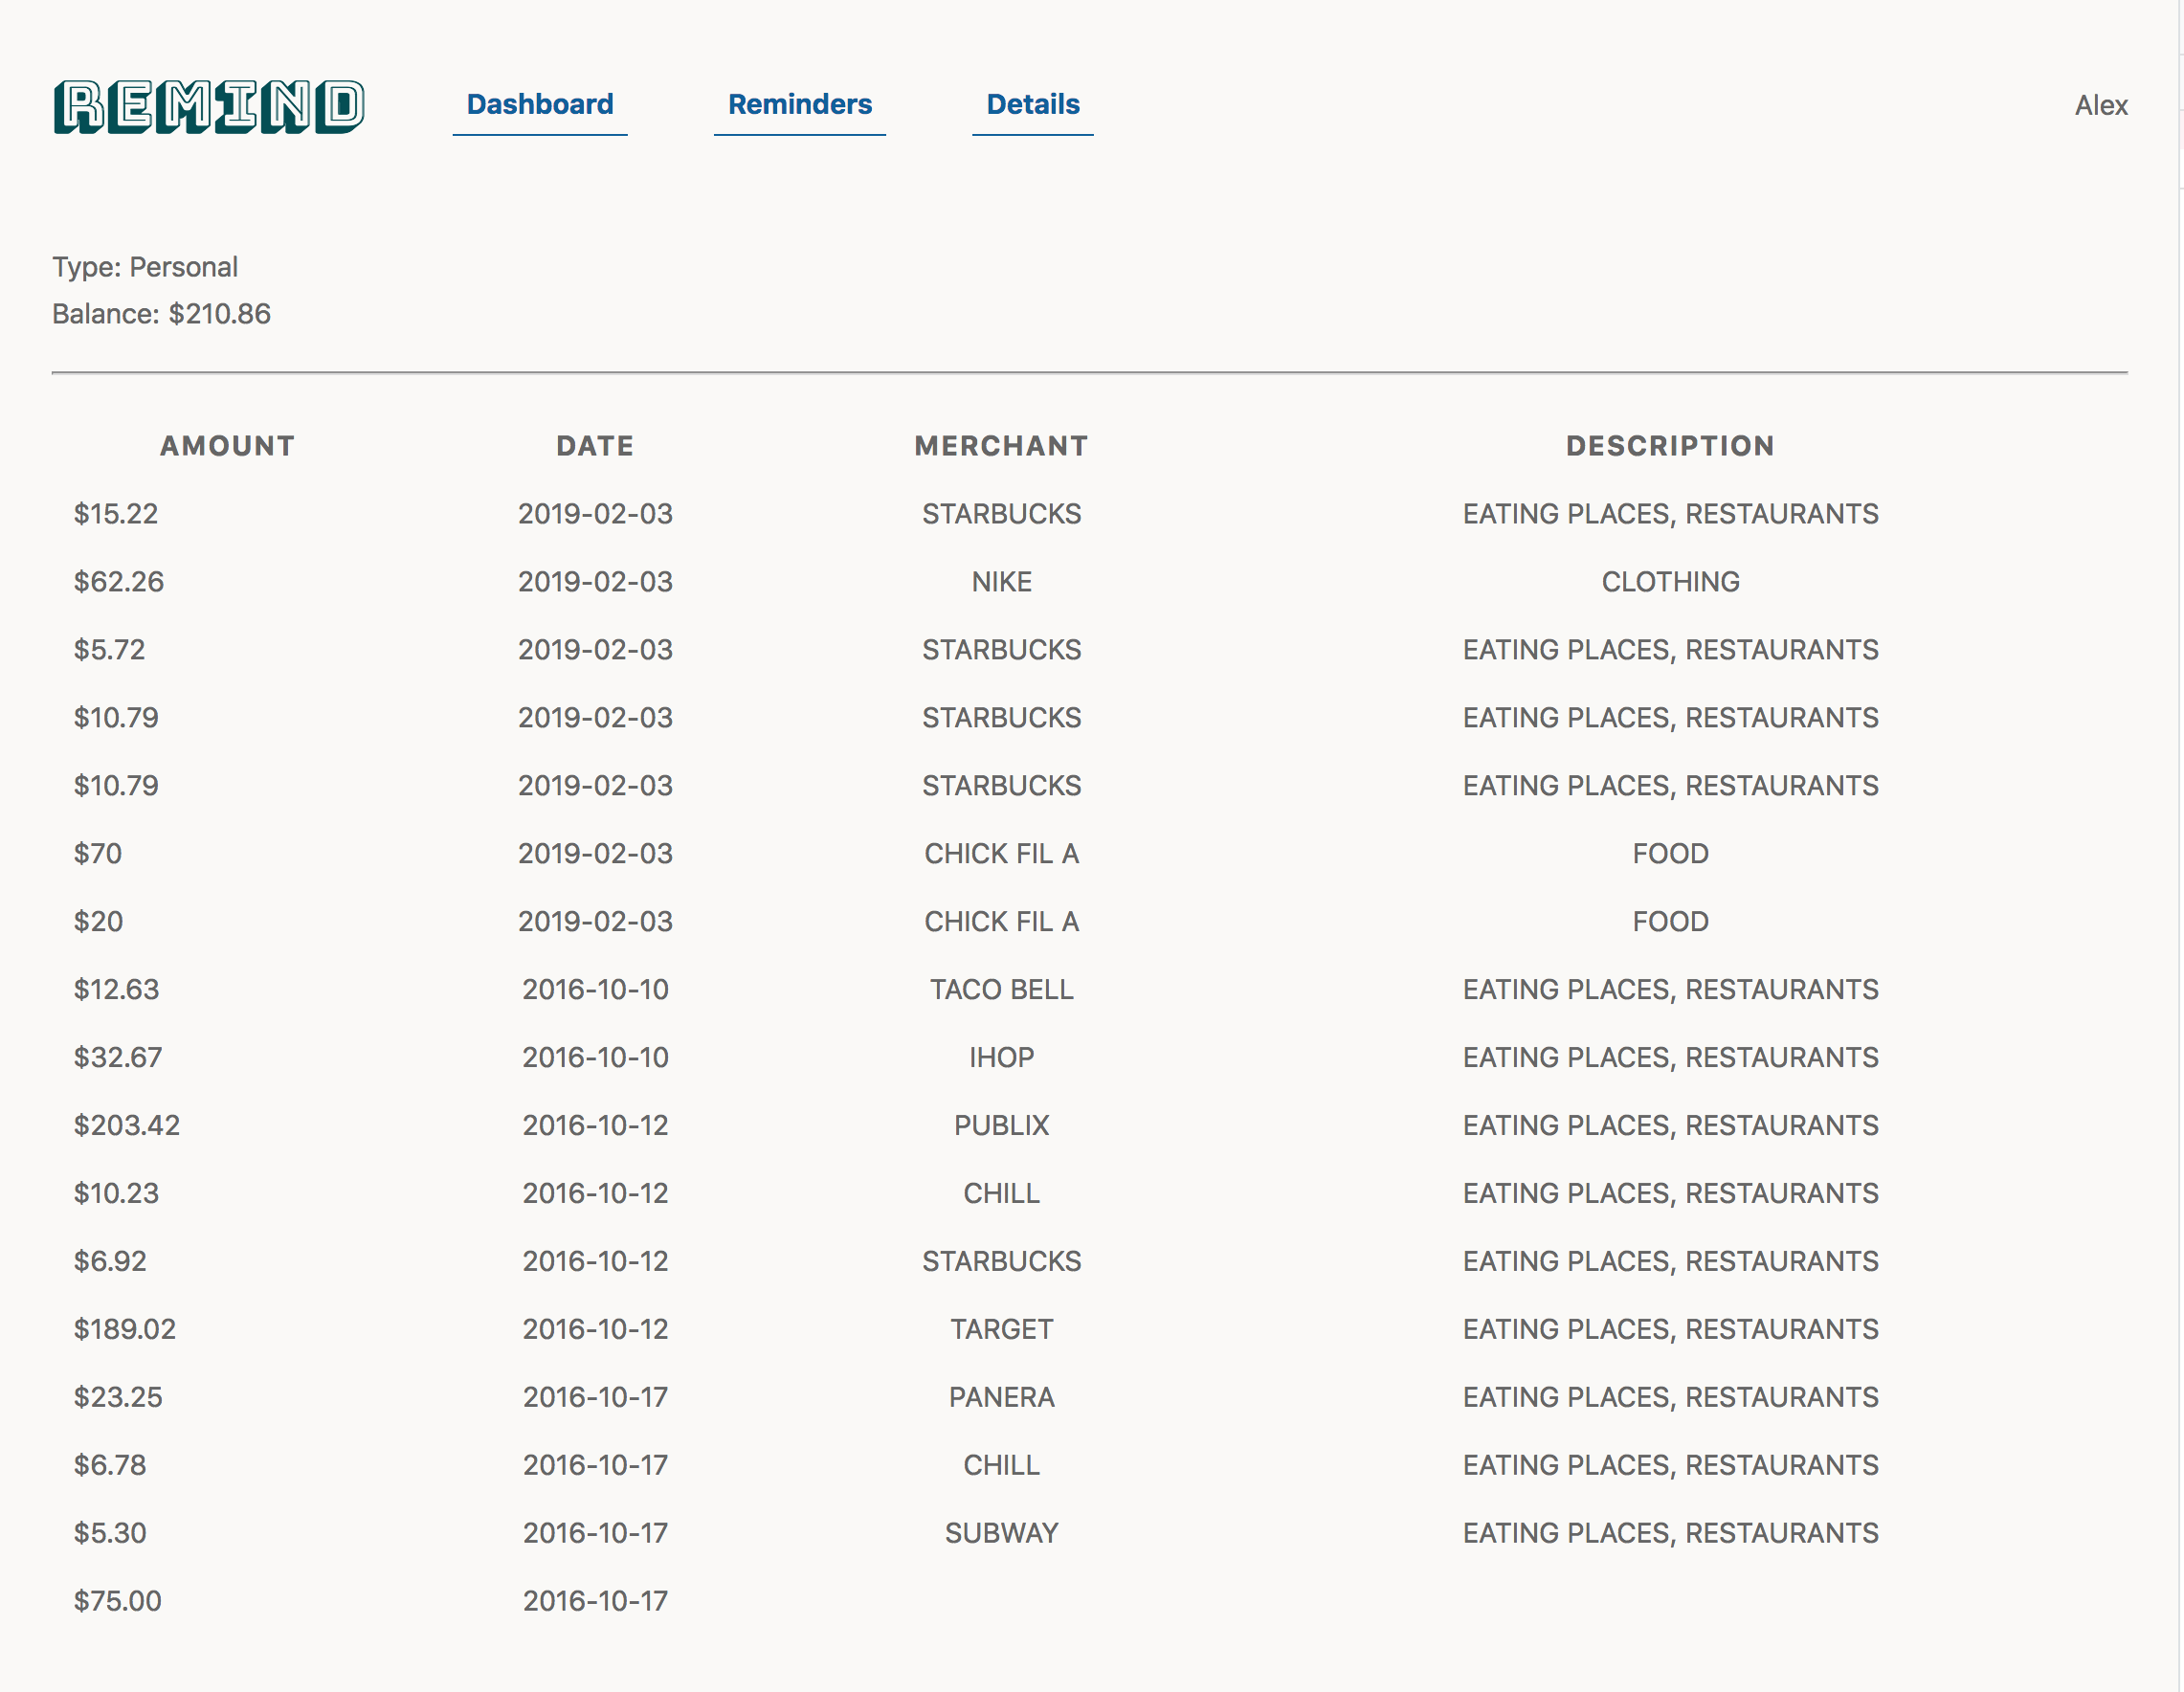Click the TACO BELL merchant entry
The height and width of the screenshot is (1692, 2184).
pyautogui.click(x=1001, y=989)
